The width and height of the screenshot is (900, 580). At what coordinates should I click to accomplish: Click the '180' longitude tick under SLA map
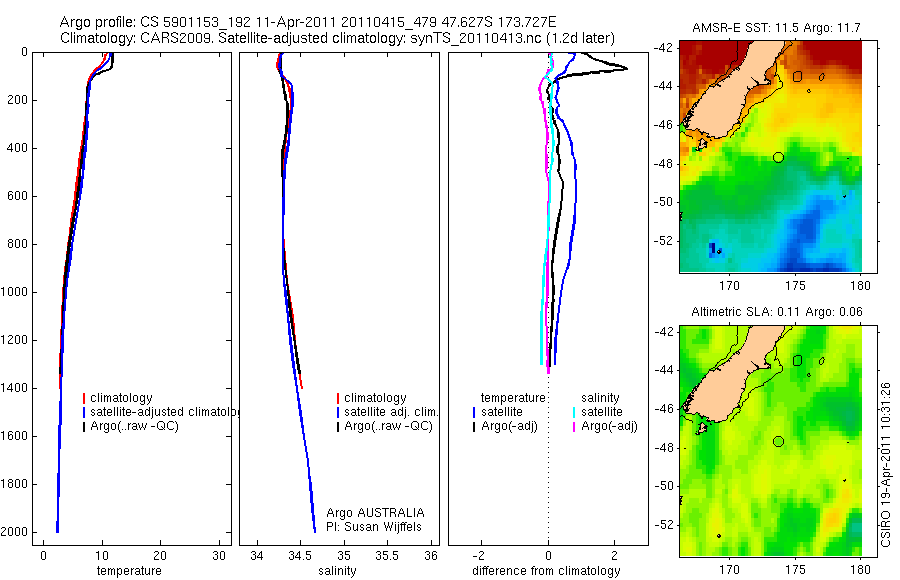tap(860, 570)
